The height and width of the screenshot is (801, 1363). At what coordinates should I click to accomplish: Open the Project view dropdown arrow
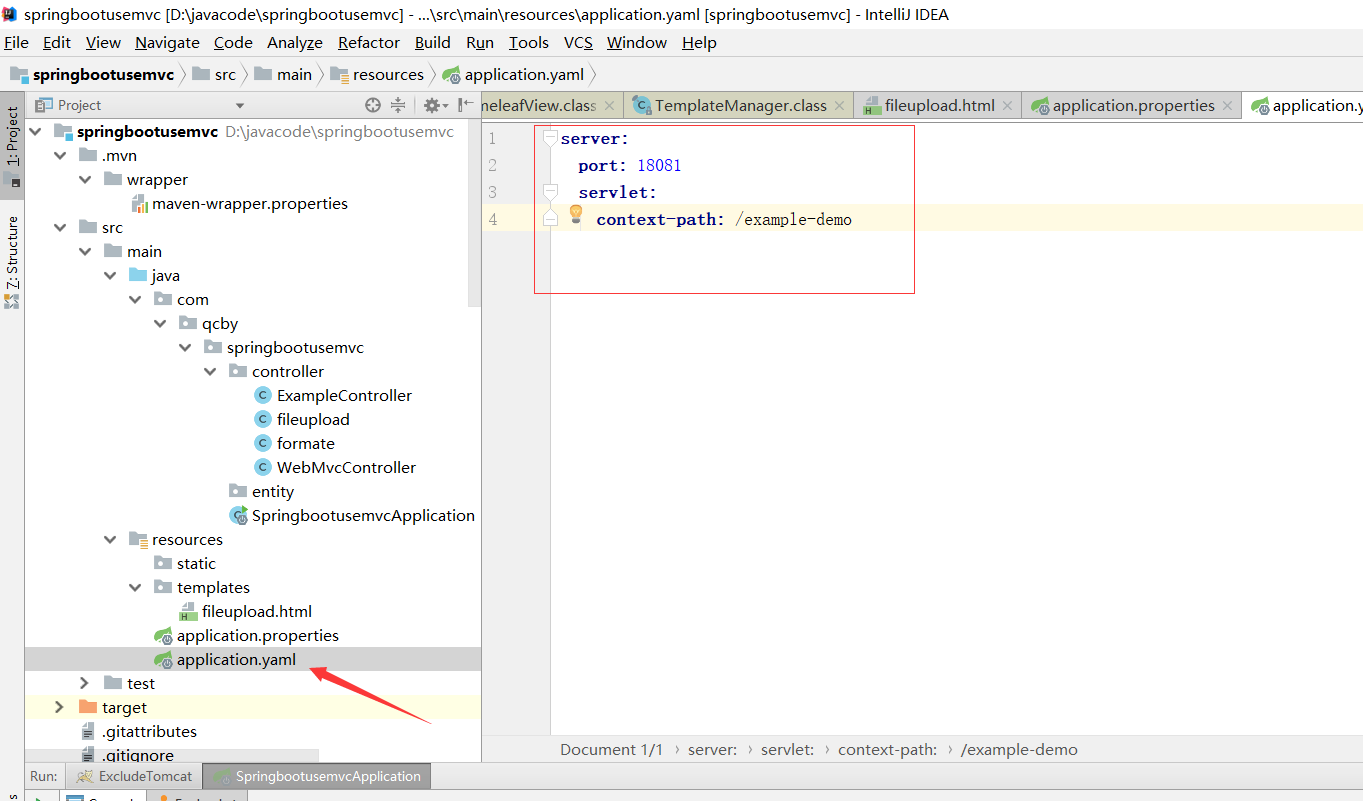tap(240, 105)
